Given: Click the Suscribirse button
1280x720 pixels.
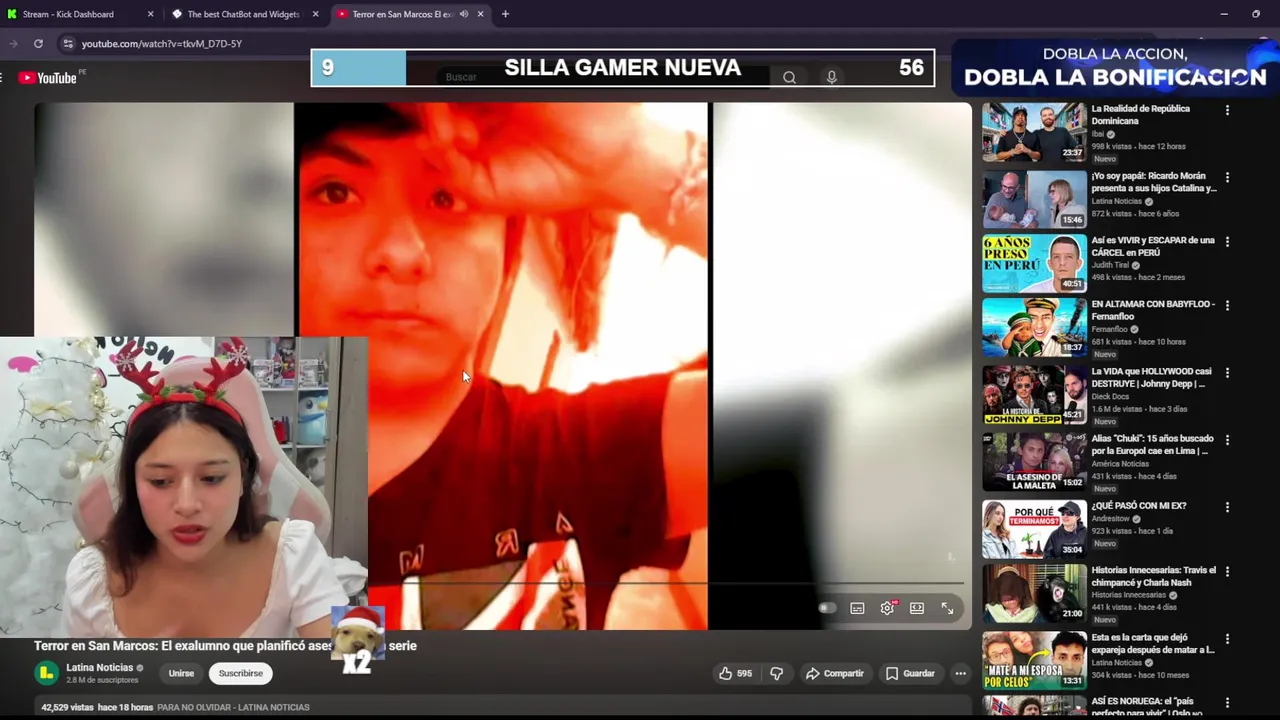Looking at the screenshot, I should [x=241, y=673].
